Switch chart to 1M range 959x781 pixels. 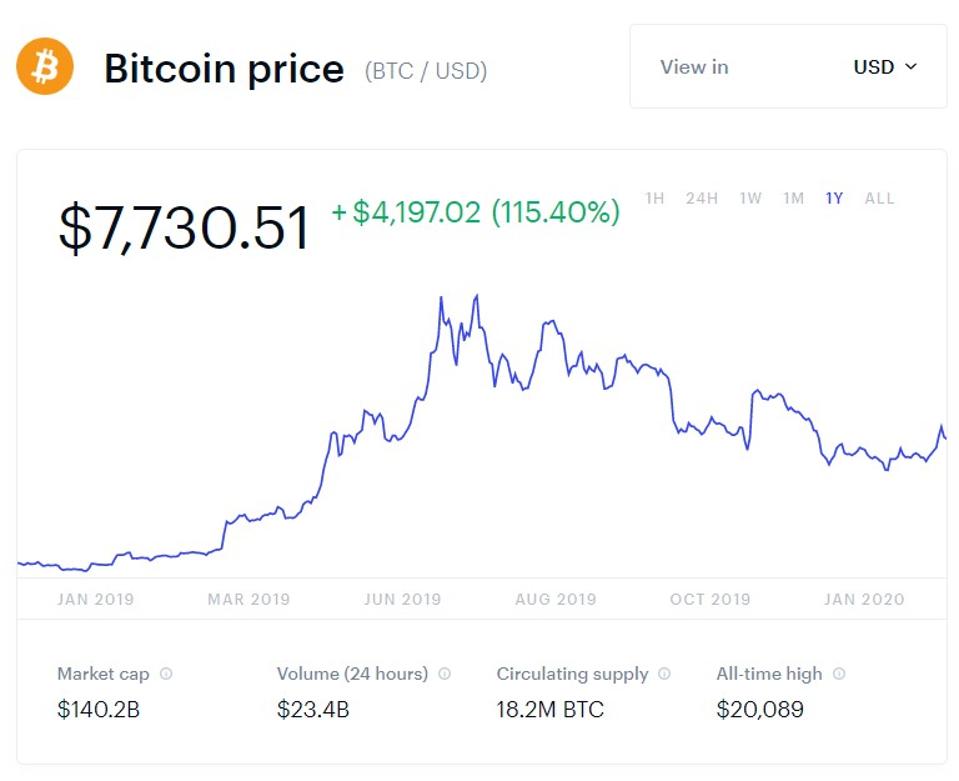point(794,198)
